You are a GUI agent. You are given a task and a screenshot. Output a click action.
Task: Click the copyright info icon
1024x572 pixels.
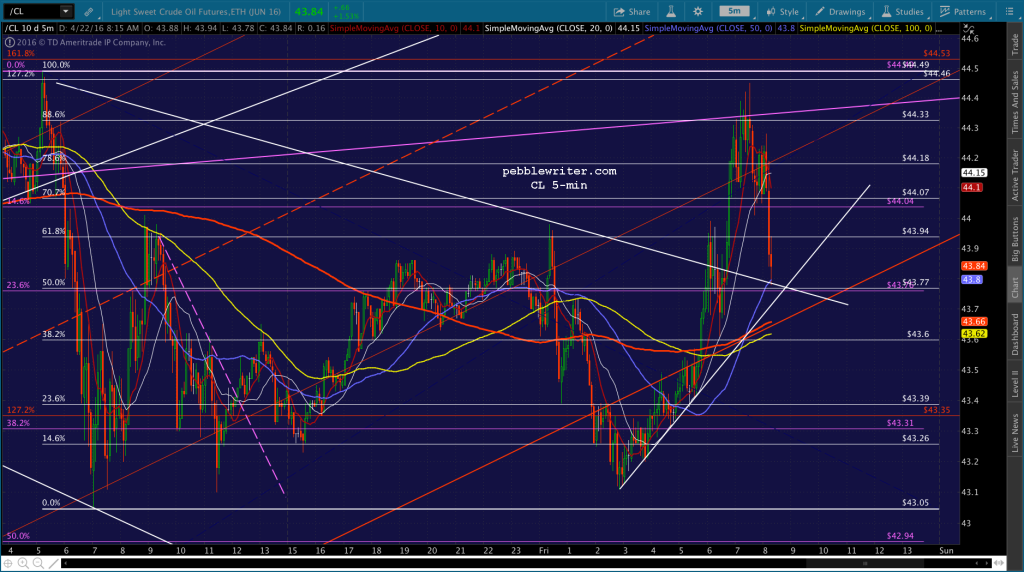(x=9, y=42)
